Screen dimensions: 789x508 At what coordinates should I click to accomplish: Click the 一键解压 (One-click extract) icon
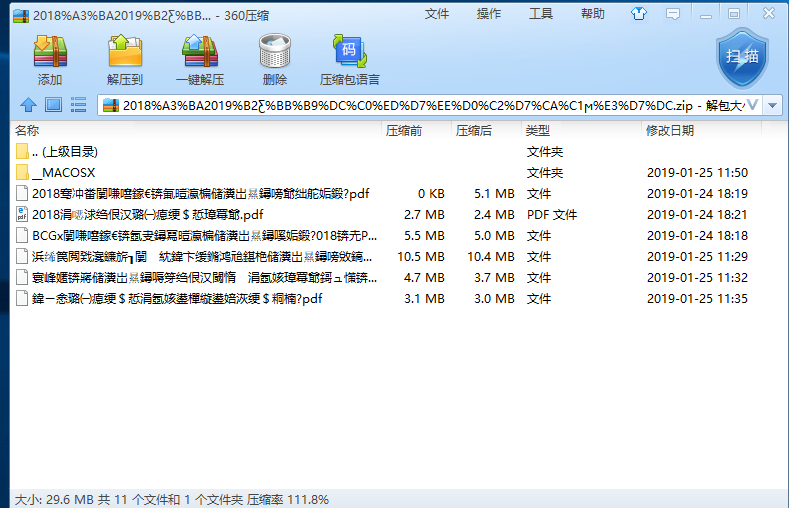200,59
